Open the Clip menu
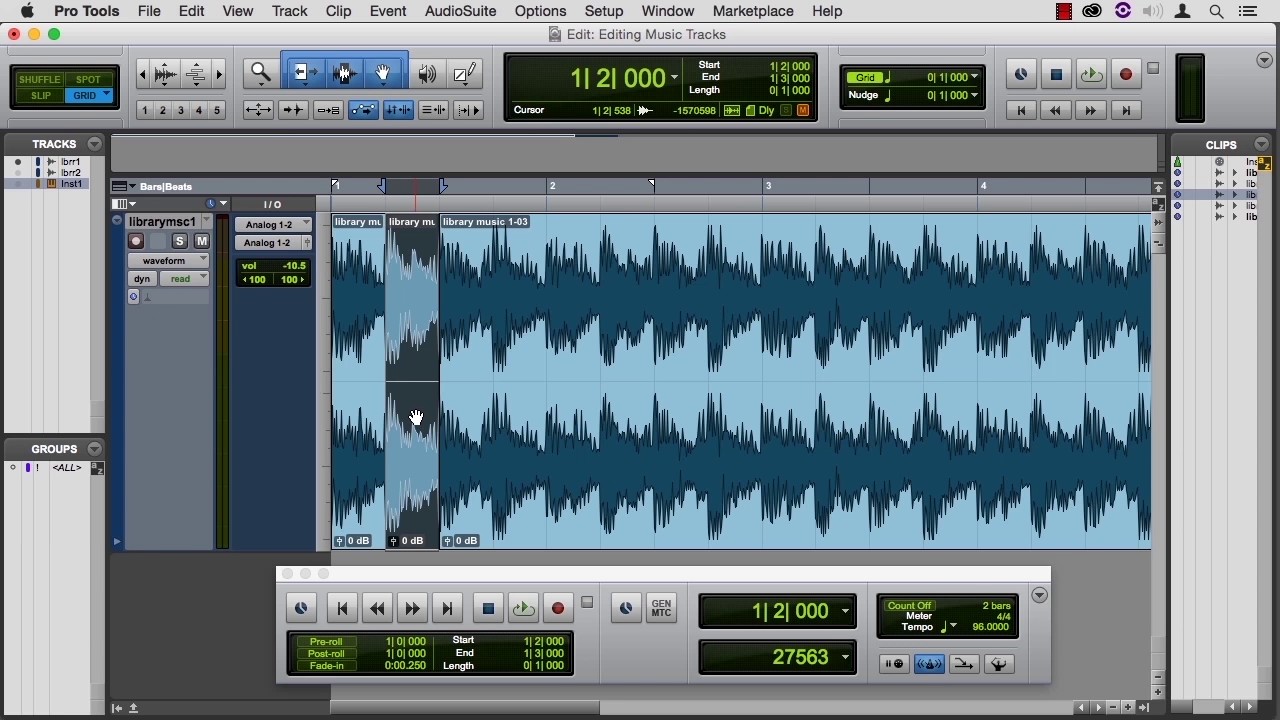 pyautogui.click(x=338, y=11)
